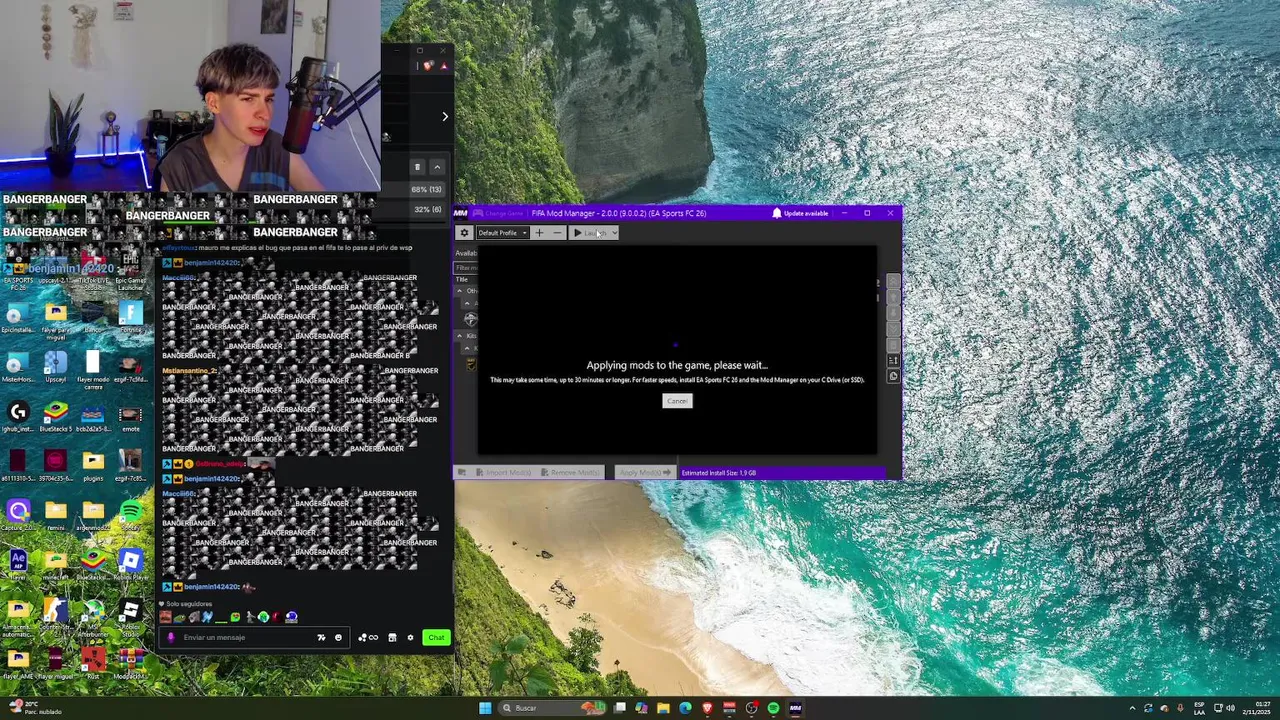
Task: Click the bottom circular icon in Mod Manager sidebar
Action: (x=893, y=377)
